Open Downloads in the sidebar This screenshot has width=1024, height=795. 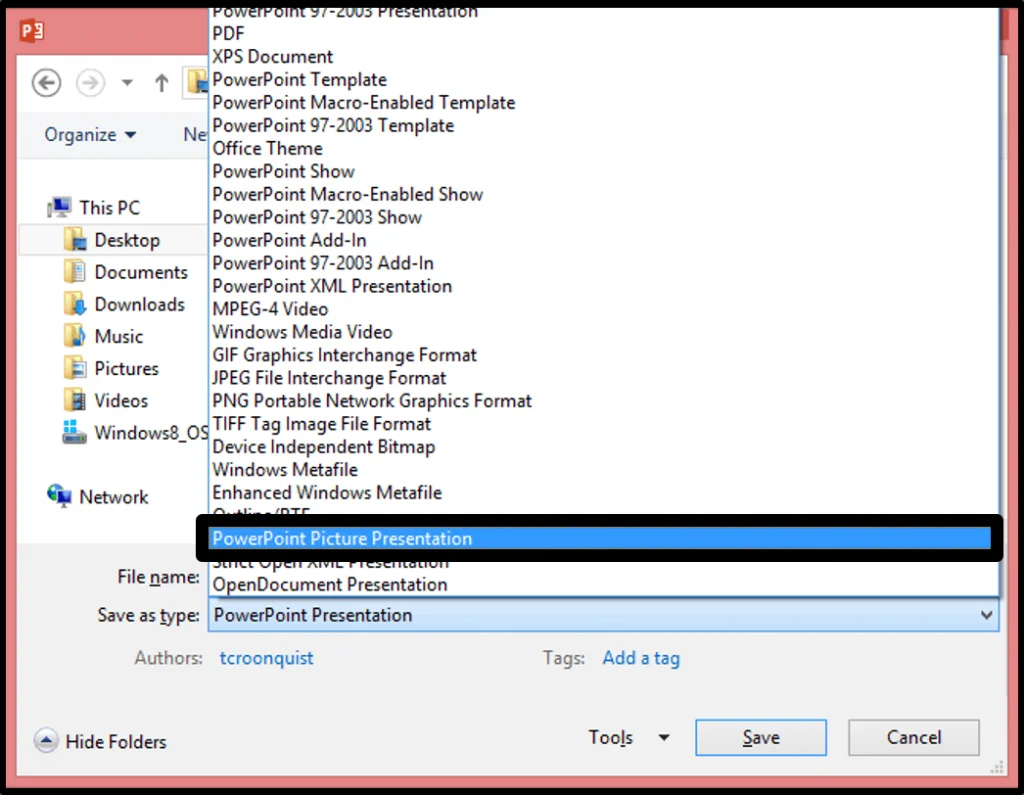pyautogui.click(x=140, y=304)
